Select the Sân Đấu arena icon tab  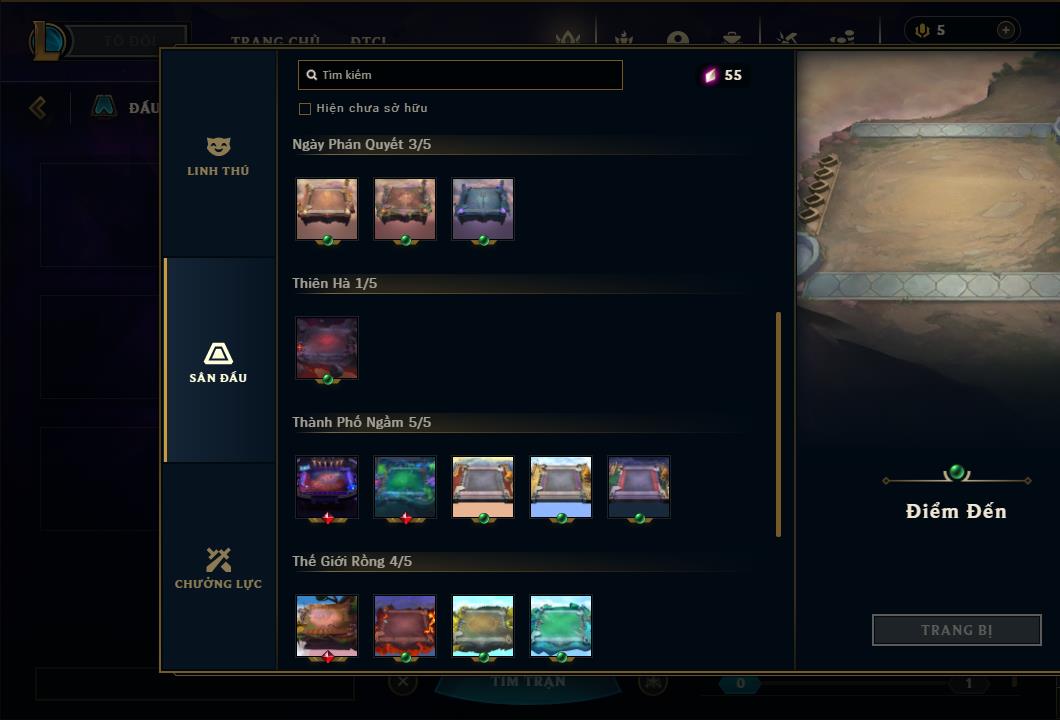click(x=218, y=361)
